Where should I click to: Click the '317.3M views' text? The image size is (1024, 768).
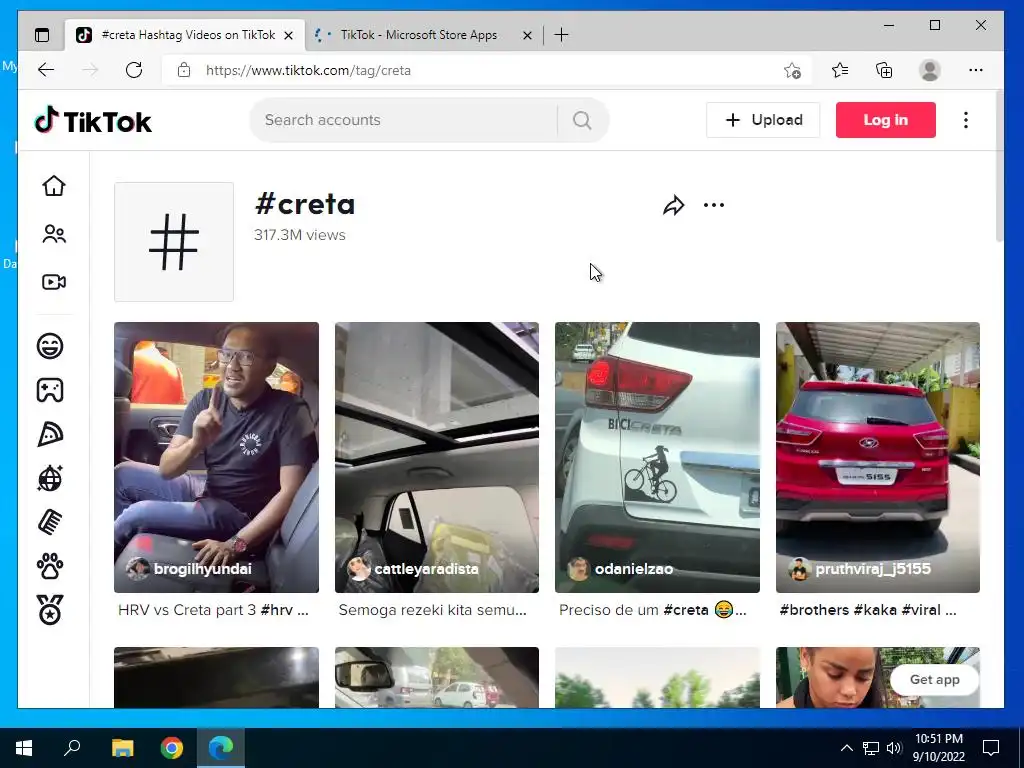pyautogui.click(x=300, y=235)
